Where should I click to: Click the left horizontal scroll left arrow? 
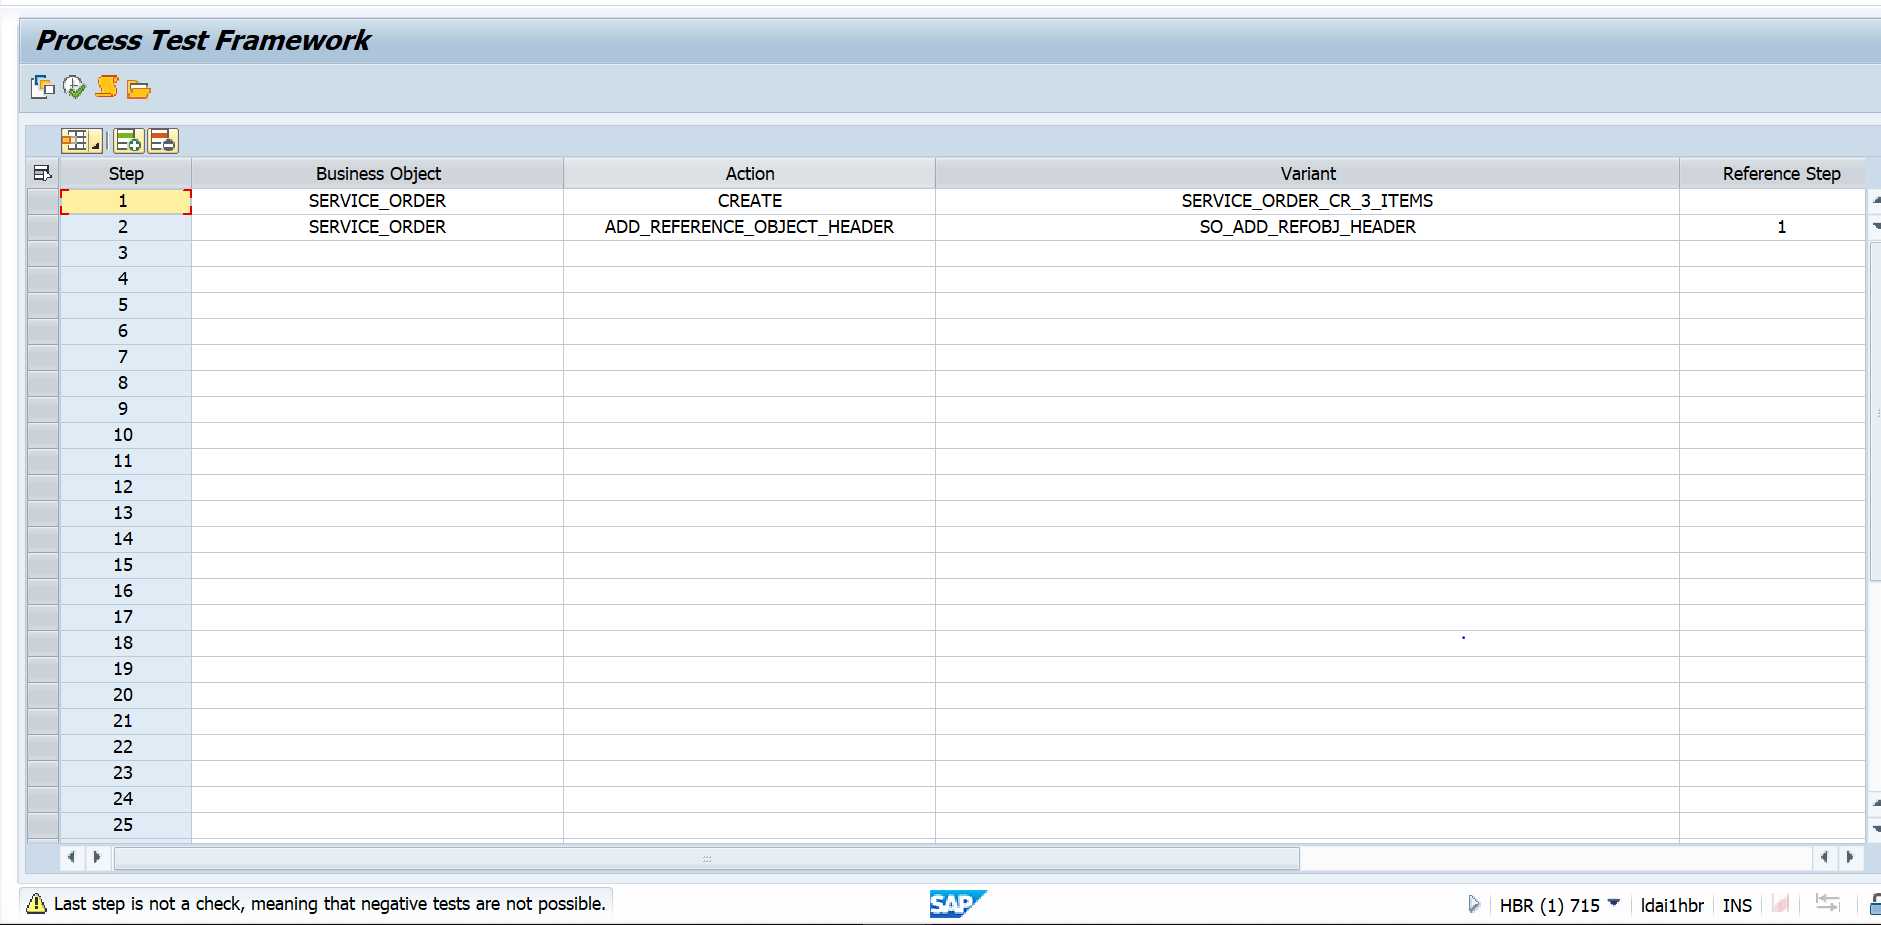(71, 857)
